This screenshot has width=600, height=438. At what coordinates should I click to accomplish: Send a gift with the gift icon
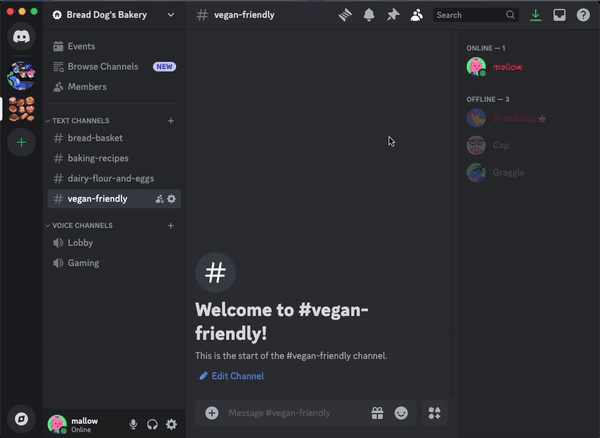coord(377,413)
